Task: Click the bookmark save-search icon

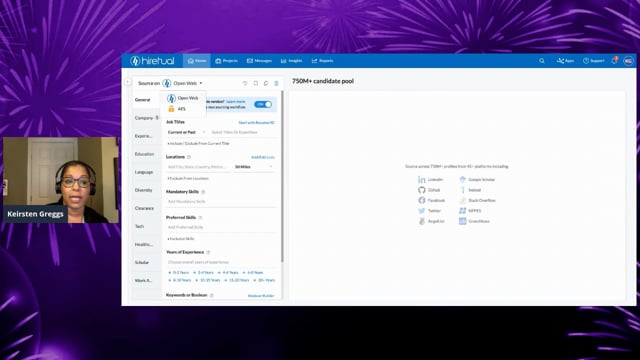Action: click(256, 83)
